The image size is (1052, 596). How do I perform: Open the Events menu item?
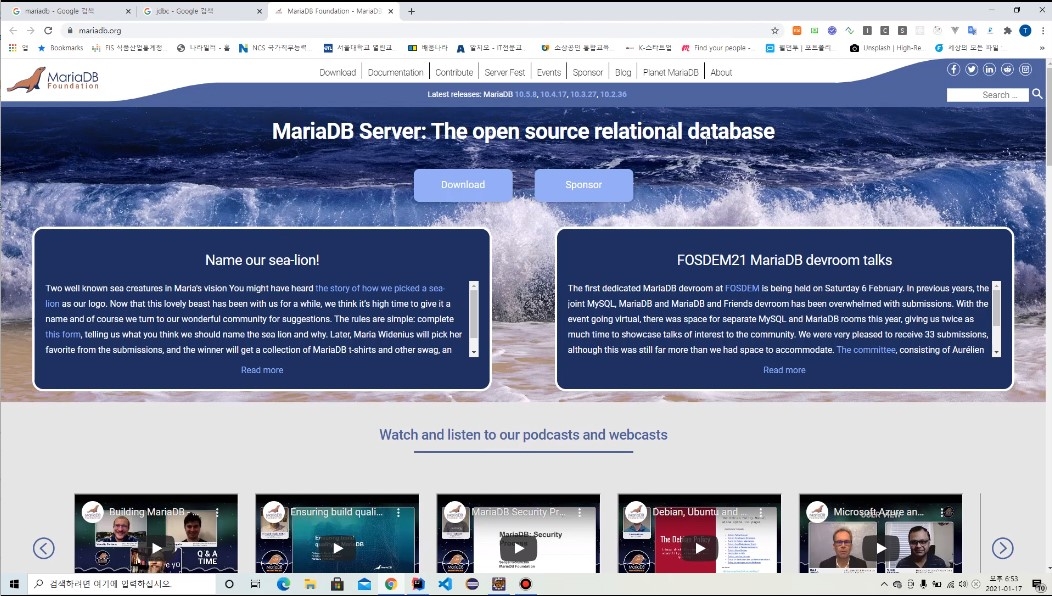pyautogui.click(x=549, y=72)
